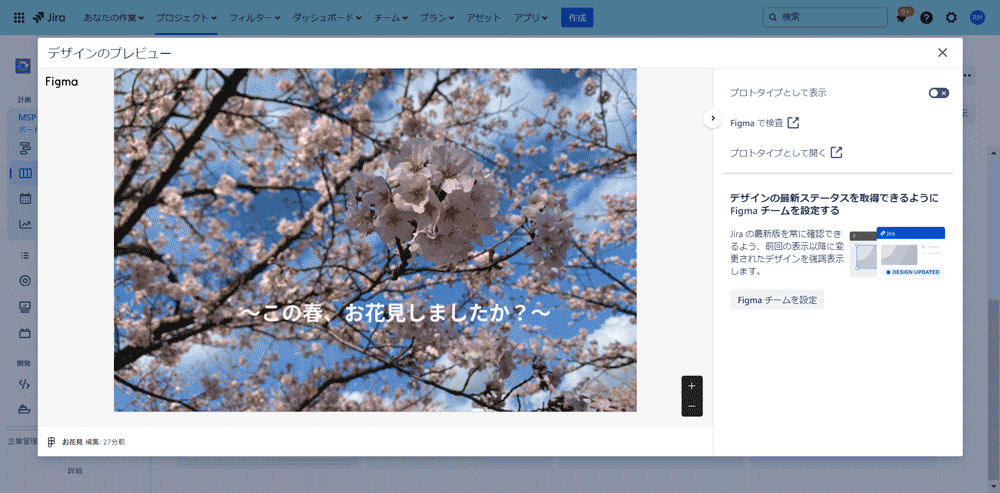The width and height of the screenshot is (1000, 493).
Task: Open calendar icon in left sidebar
Action: tap(26, 199)
